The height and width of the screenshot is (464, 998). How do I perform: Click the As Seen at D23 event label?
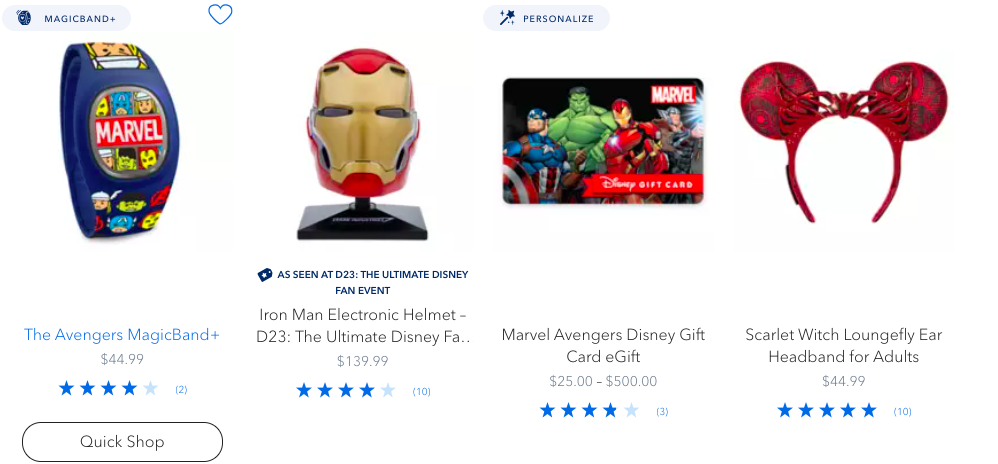coord(372,282)
